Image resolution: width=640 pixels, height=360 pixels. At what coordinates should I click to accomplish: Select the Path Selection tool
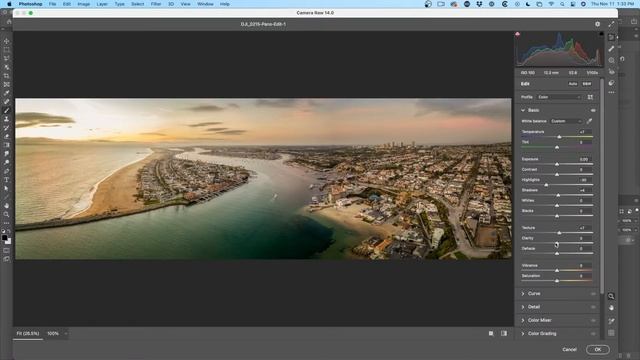pos(7,188)
